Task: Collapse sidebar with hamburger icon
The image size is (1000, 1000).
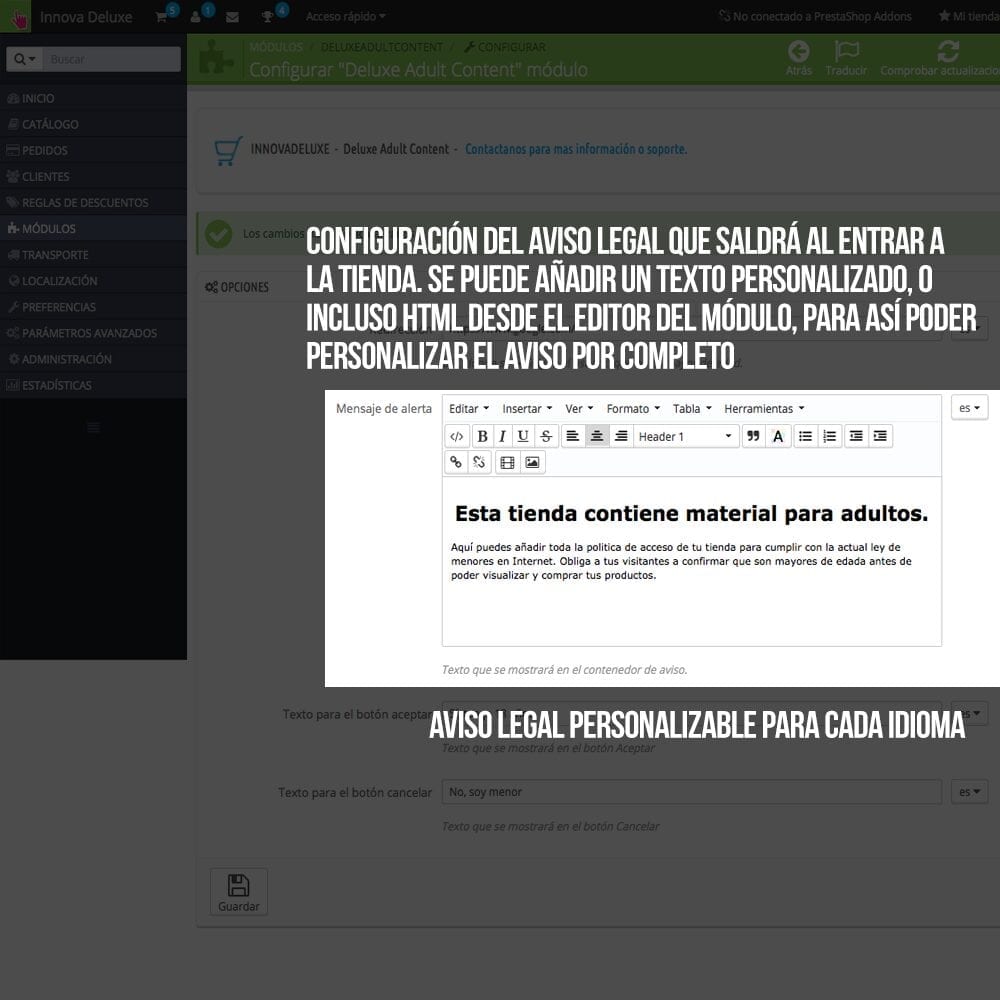Action: click(94, 427)
